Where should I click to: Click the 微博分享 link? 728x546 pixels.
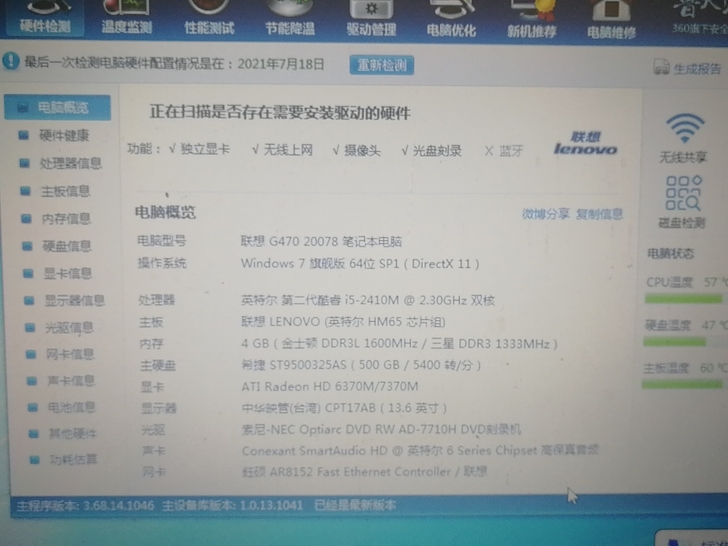pos(546,214)
